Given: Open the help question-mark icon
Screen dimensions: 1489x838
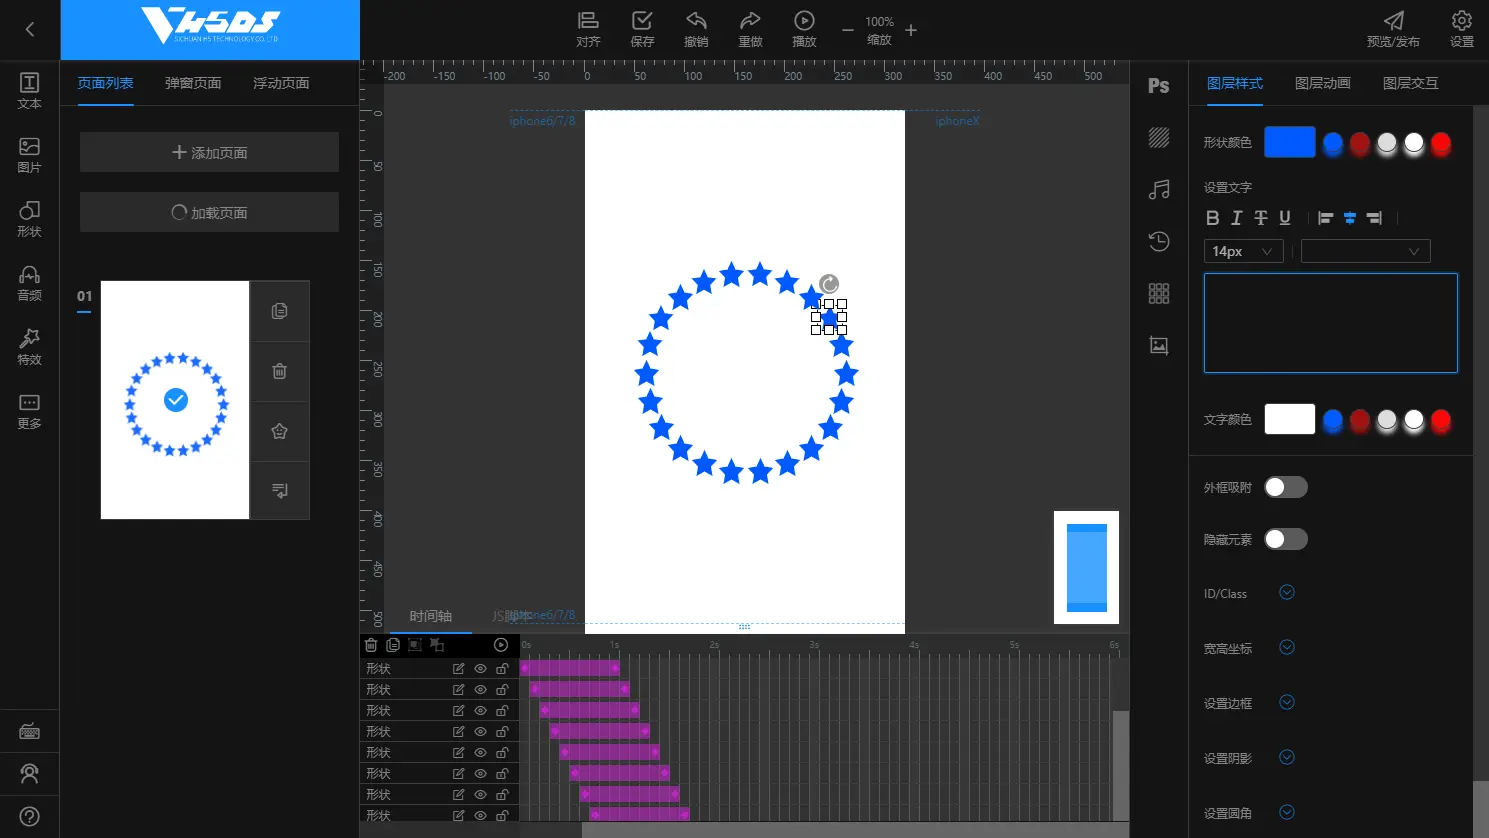Looking at the screenshot, I should point(30,816).
